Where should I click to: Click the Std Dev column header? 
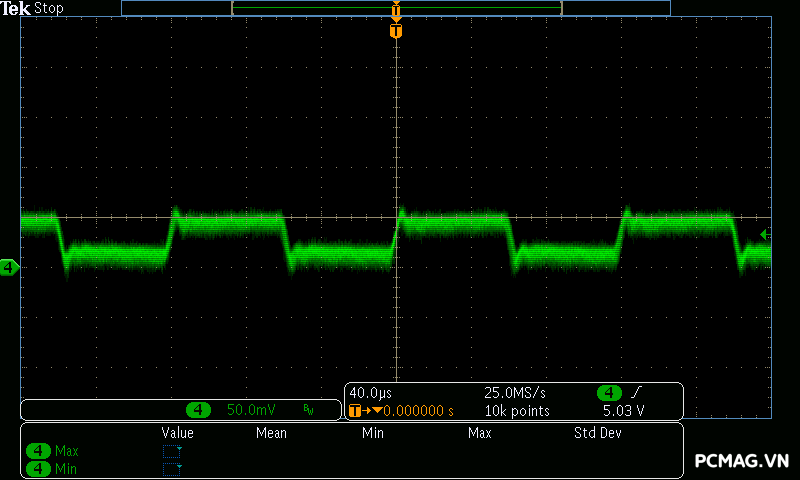click(x=597, y=433)
